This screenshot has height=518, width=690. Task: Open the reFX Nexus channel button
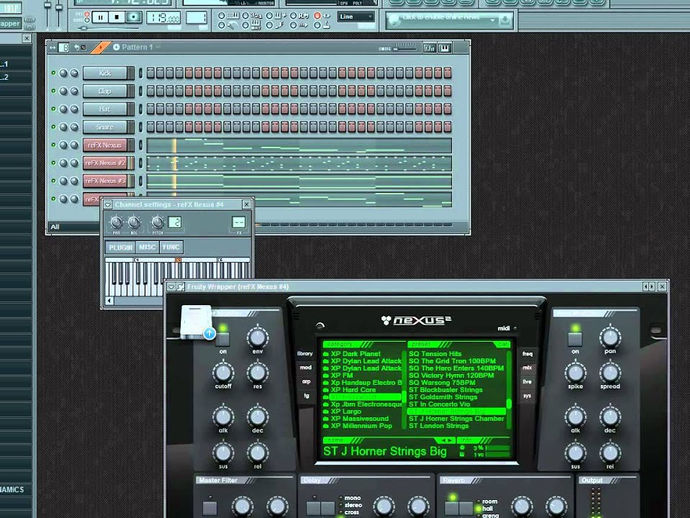[106, 145]
